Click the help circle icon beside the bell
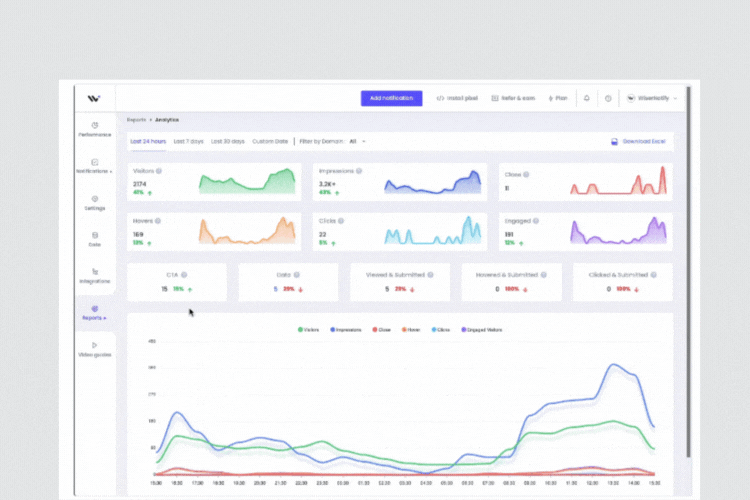Viewport: 750px width, 500px height. point(608,98)
